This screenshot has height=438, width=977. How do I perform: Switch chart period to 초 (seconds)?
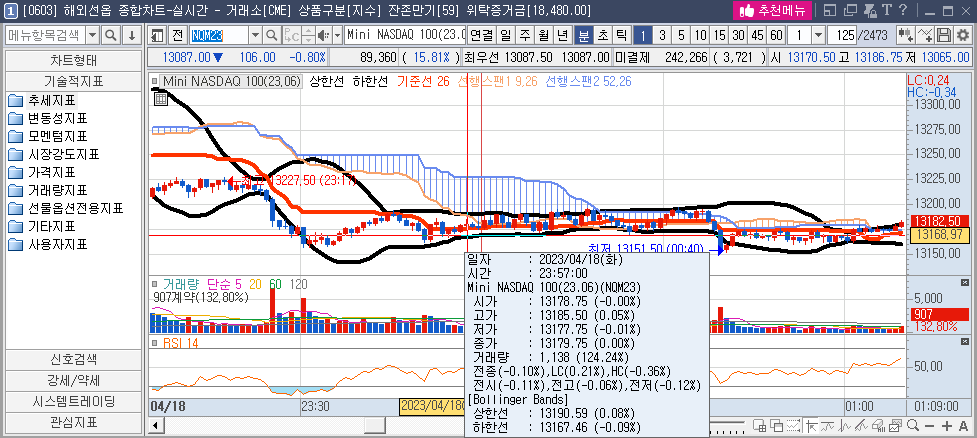[603, 35]
